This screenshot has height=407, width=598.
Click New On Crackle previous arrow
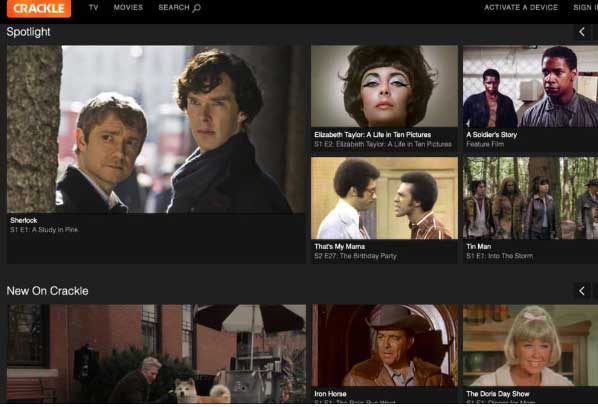(582, 291)
